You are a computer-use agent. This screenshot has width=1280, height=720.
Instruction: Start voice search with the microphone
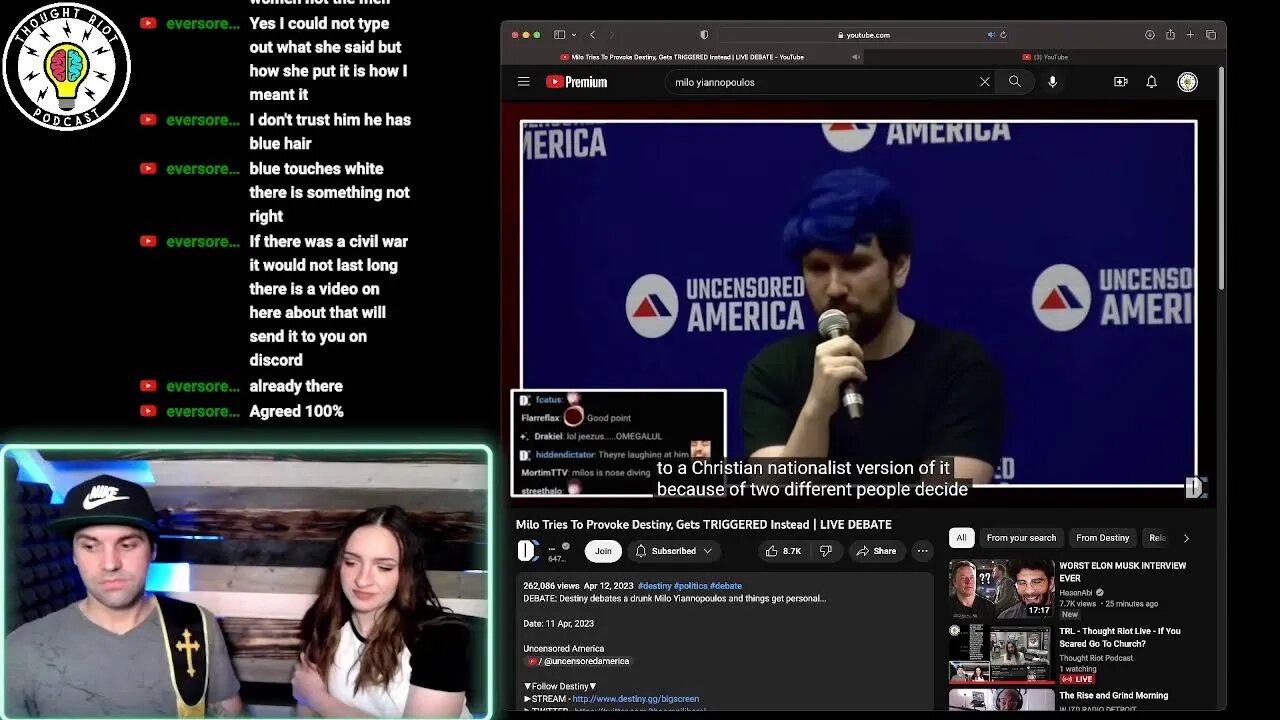tap(1052, 82)
